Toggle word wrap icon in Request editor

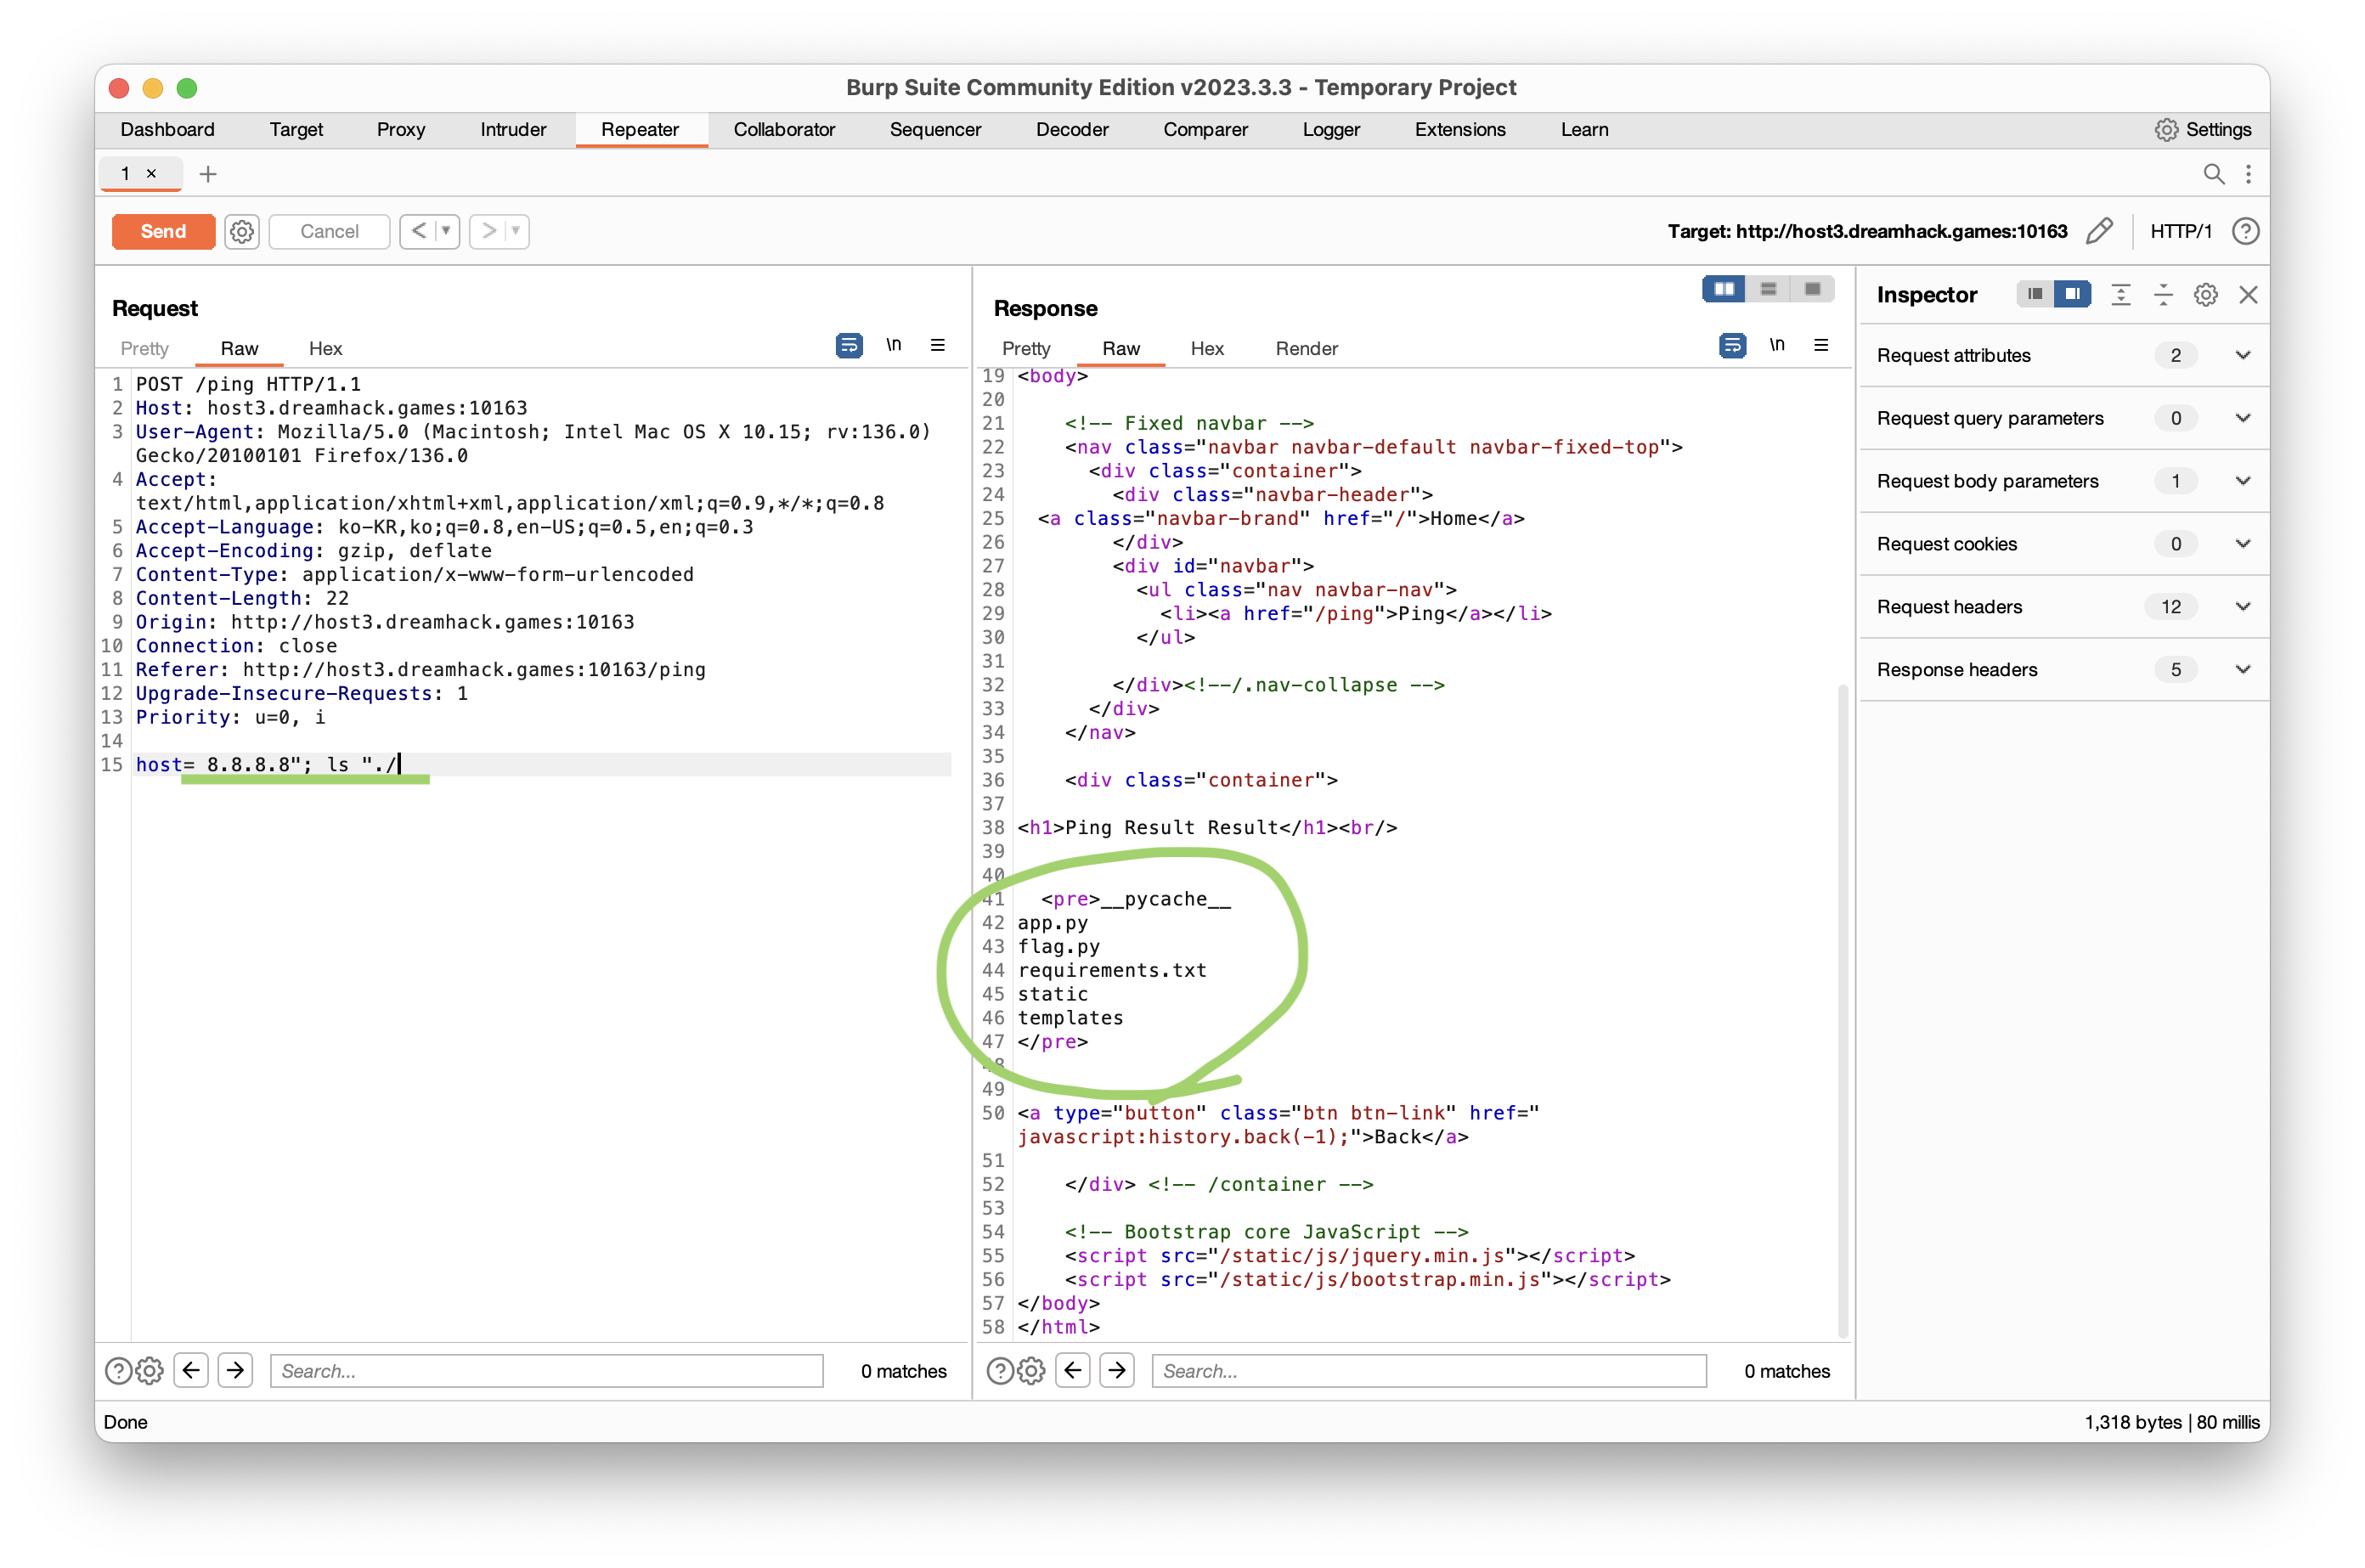point(849,346)
